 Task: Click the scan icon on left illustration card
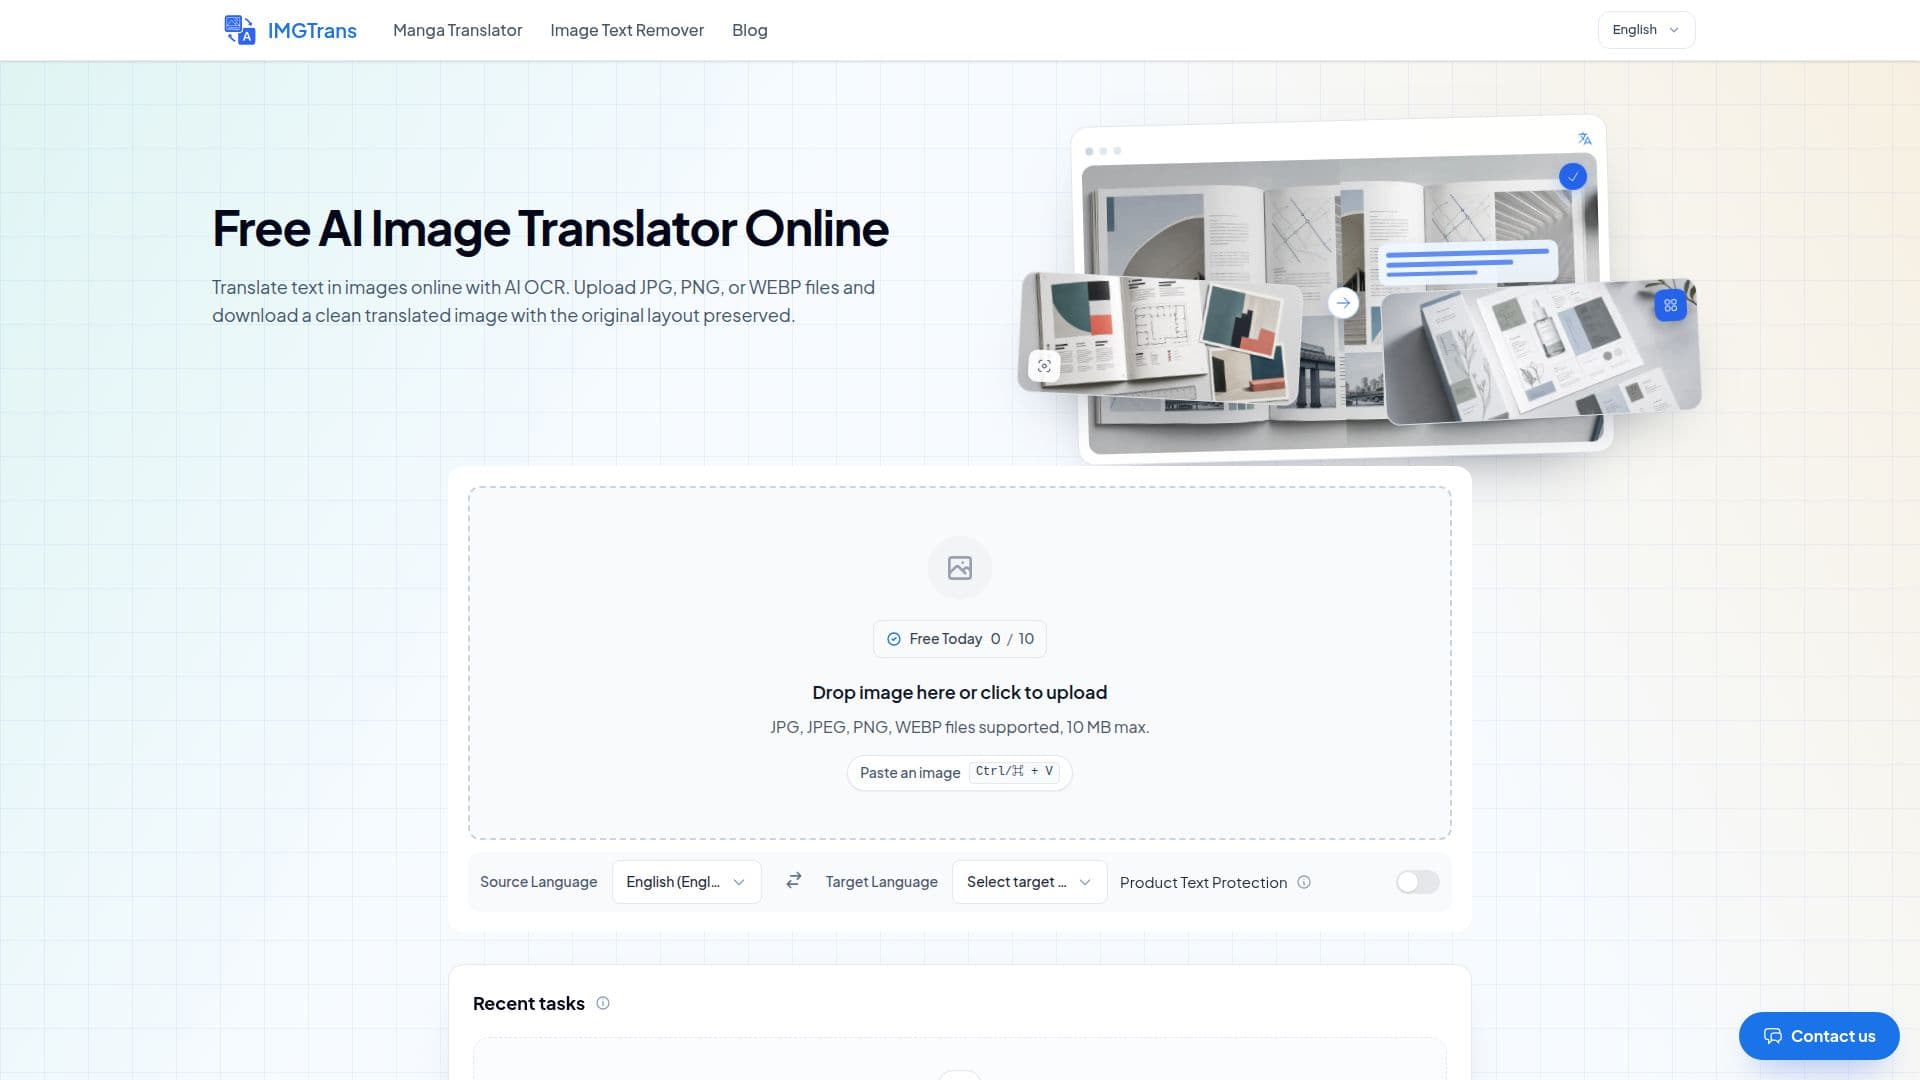point(1044,366)
